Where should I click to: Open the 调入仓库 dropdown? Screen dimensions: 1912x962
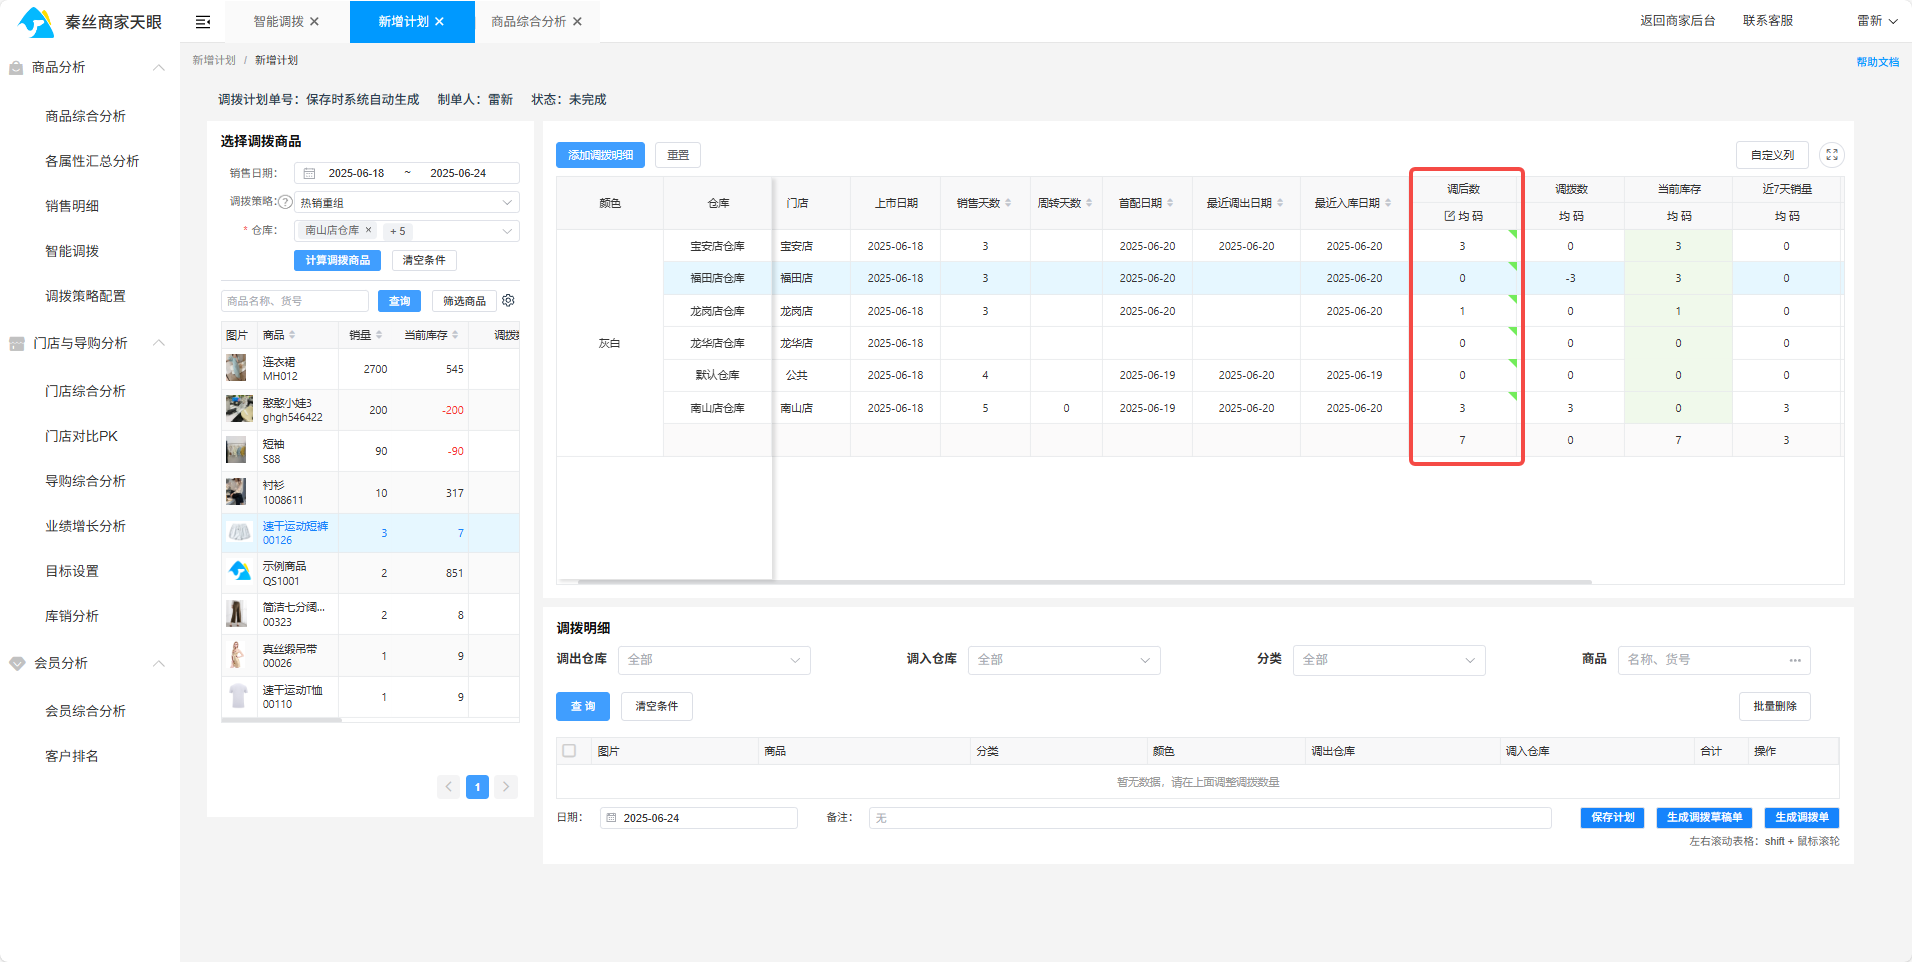point(1064,660)
